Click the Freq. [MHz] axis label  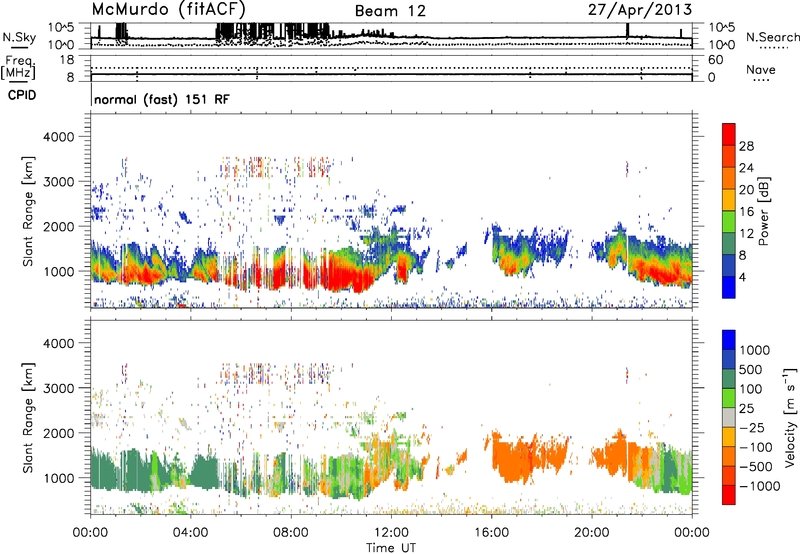(18, 67)
